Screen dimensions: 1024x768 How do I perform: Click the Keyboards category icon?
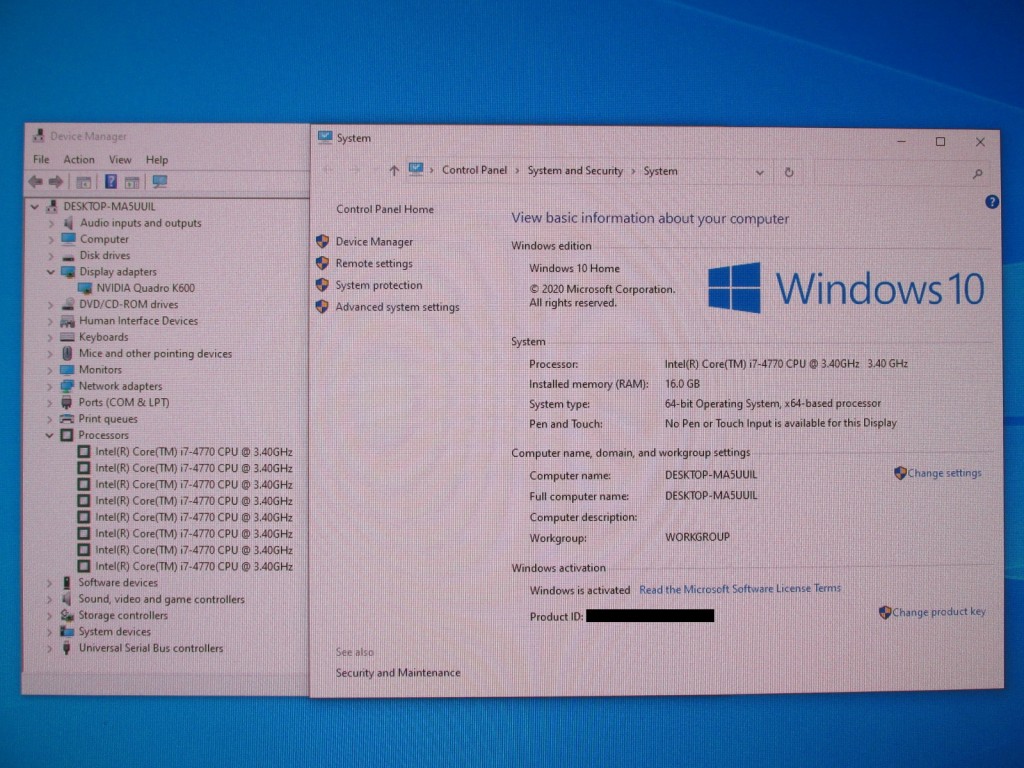point(67,337)
